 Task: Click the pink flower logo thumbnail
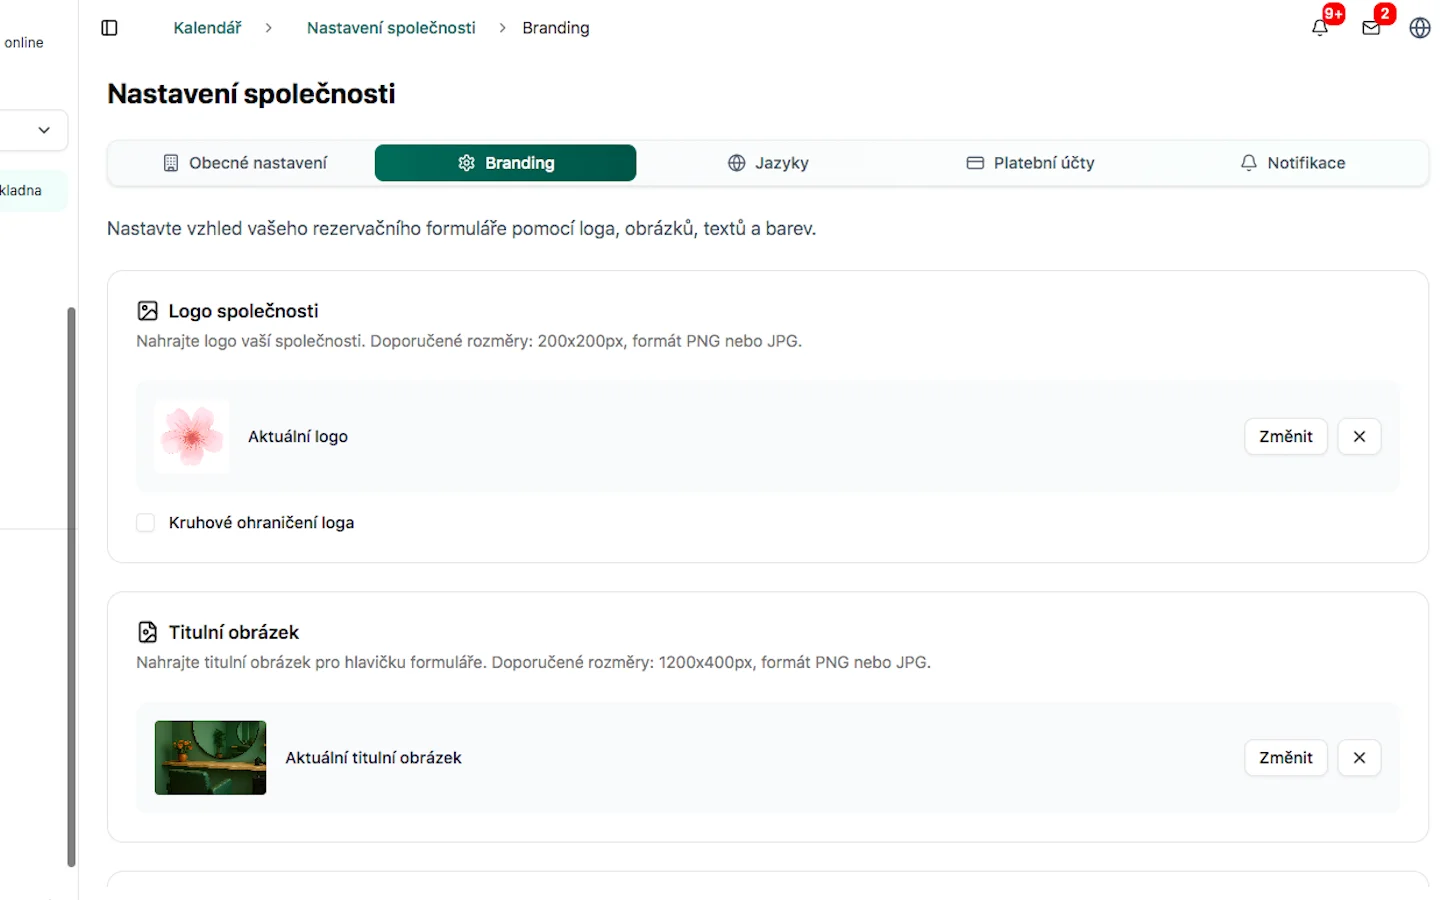pyautogui.click(x=192, y=436)
